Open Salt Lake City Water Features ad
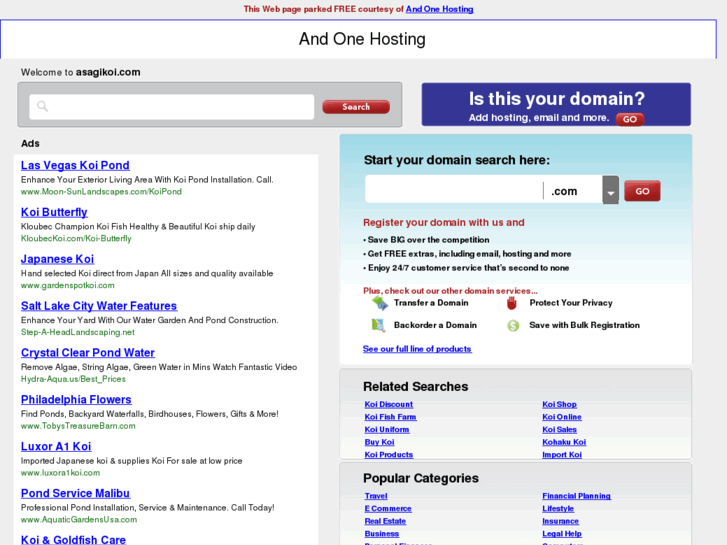Viewport: 727px width, 545px height. pyautogui.click(x=99, y=306)
